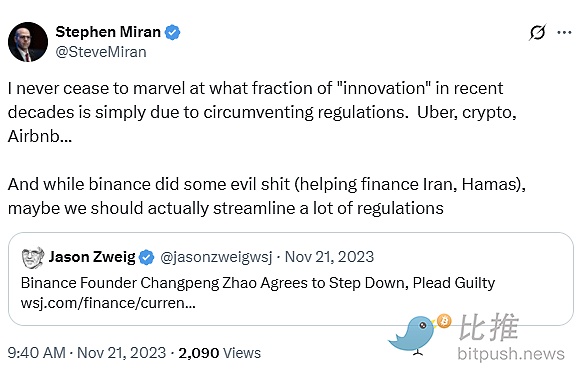
Task: Click Stephen Miran's verified badge
Action: point(172,32)
